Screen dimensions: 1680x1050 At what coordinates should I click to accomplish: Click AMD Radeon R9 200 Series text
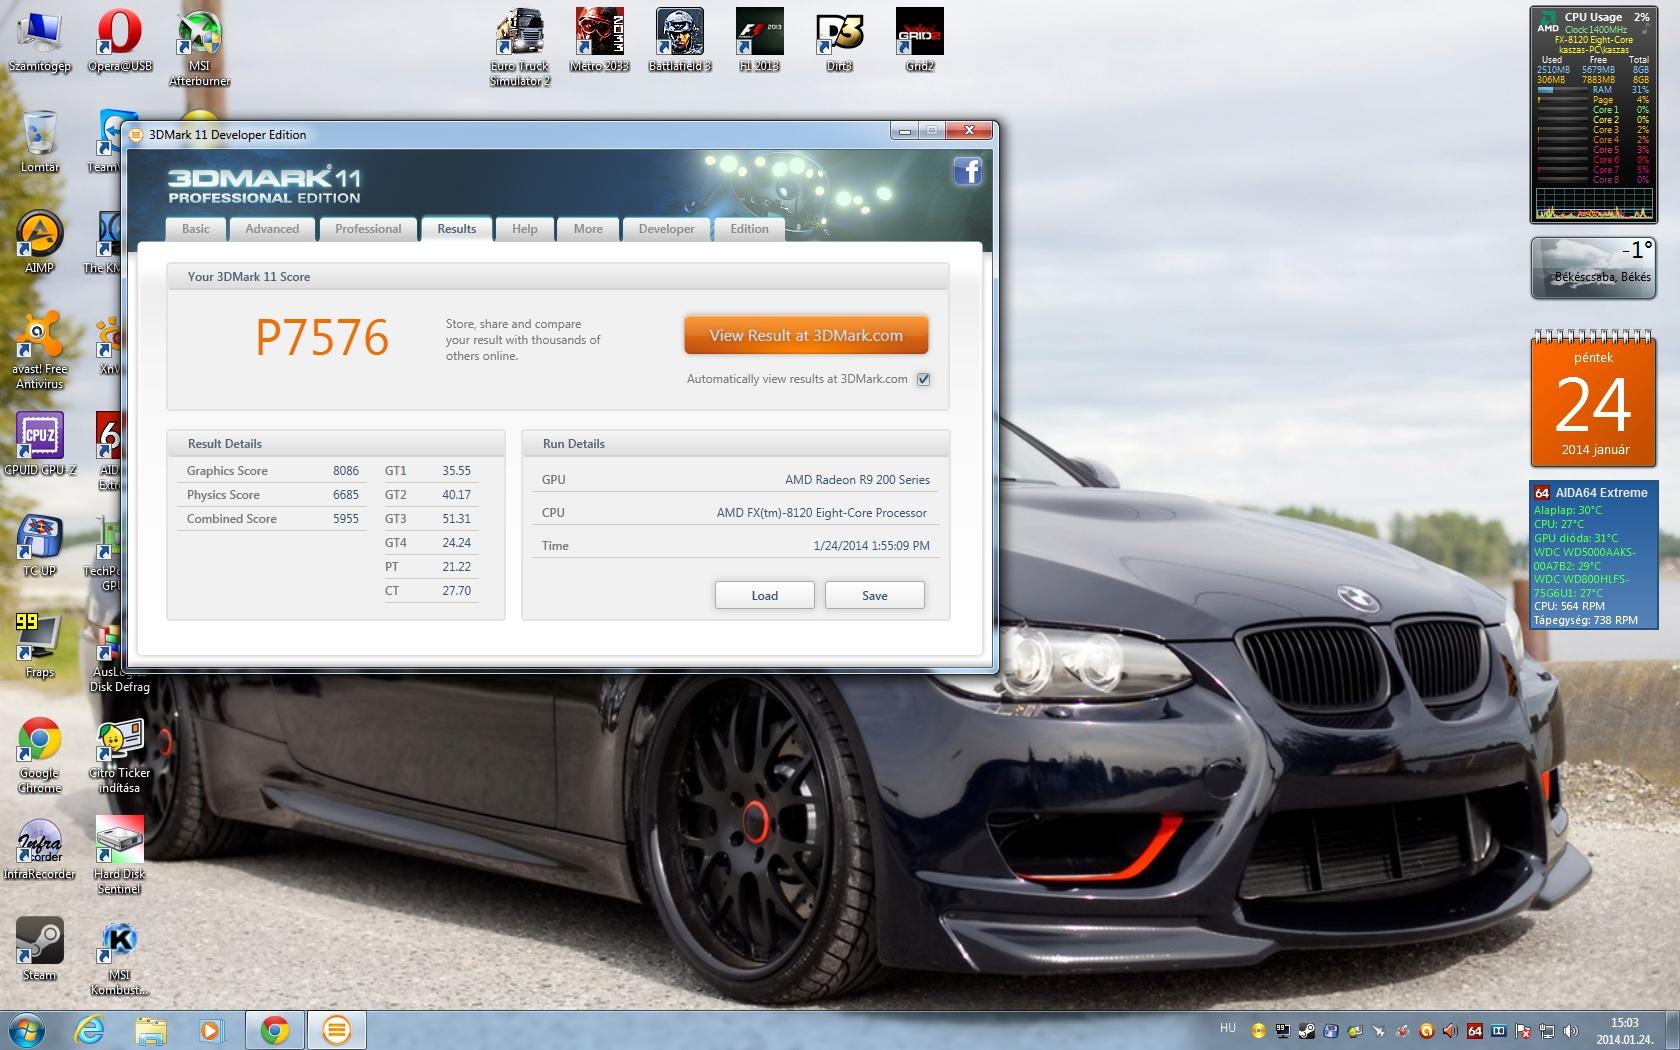(857, 480)
